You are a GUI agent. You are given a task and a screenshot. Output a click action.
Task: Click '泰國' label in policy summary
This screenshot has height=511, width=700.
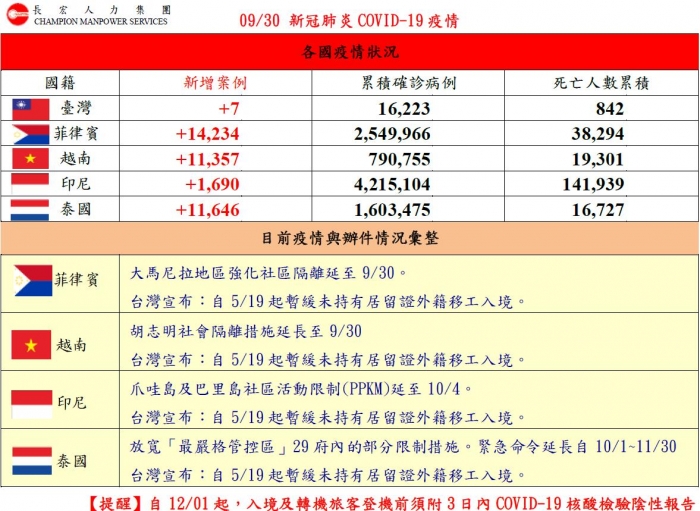click(72, 461)
